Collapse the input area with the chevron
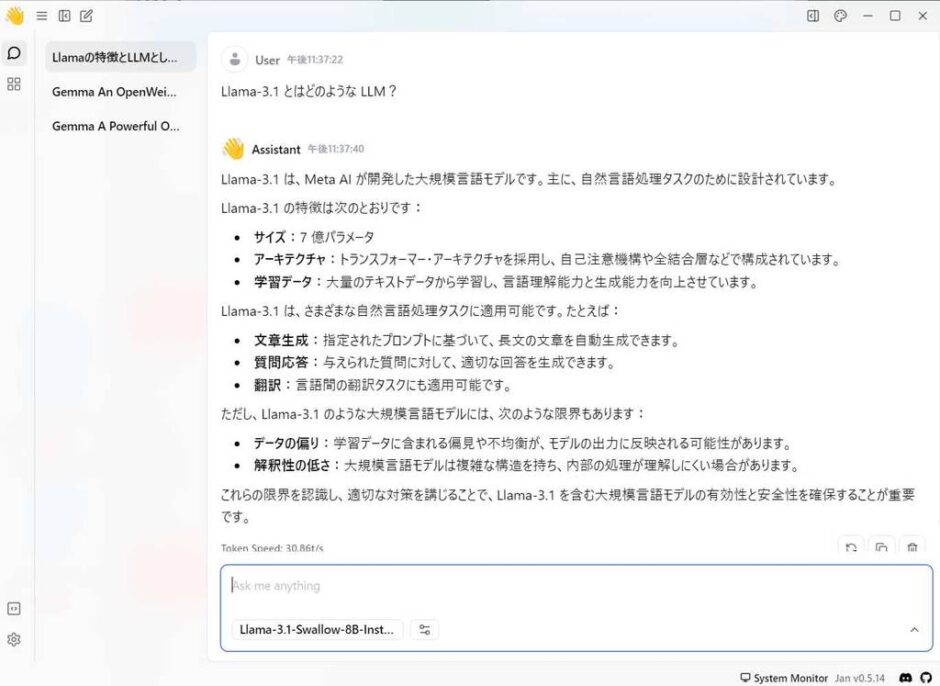940x686 pixels. click(913, 630)
